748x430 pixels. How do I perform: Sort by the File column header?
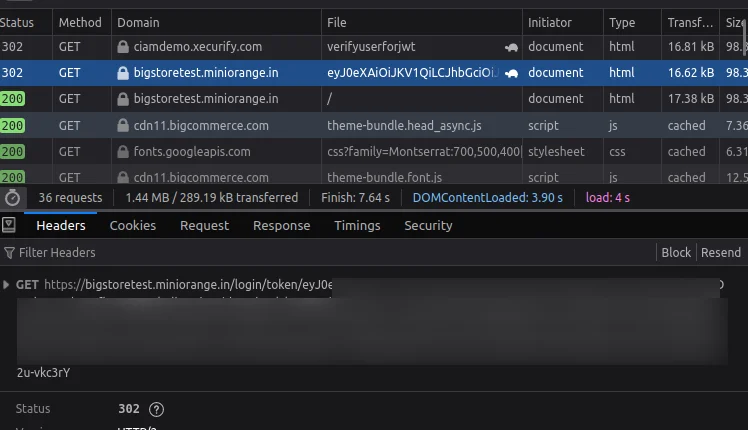click(422, 22)
